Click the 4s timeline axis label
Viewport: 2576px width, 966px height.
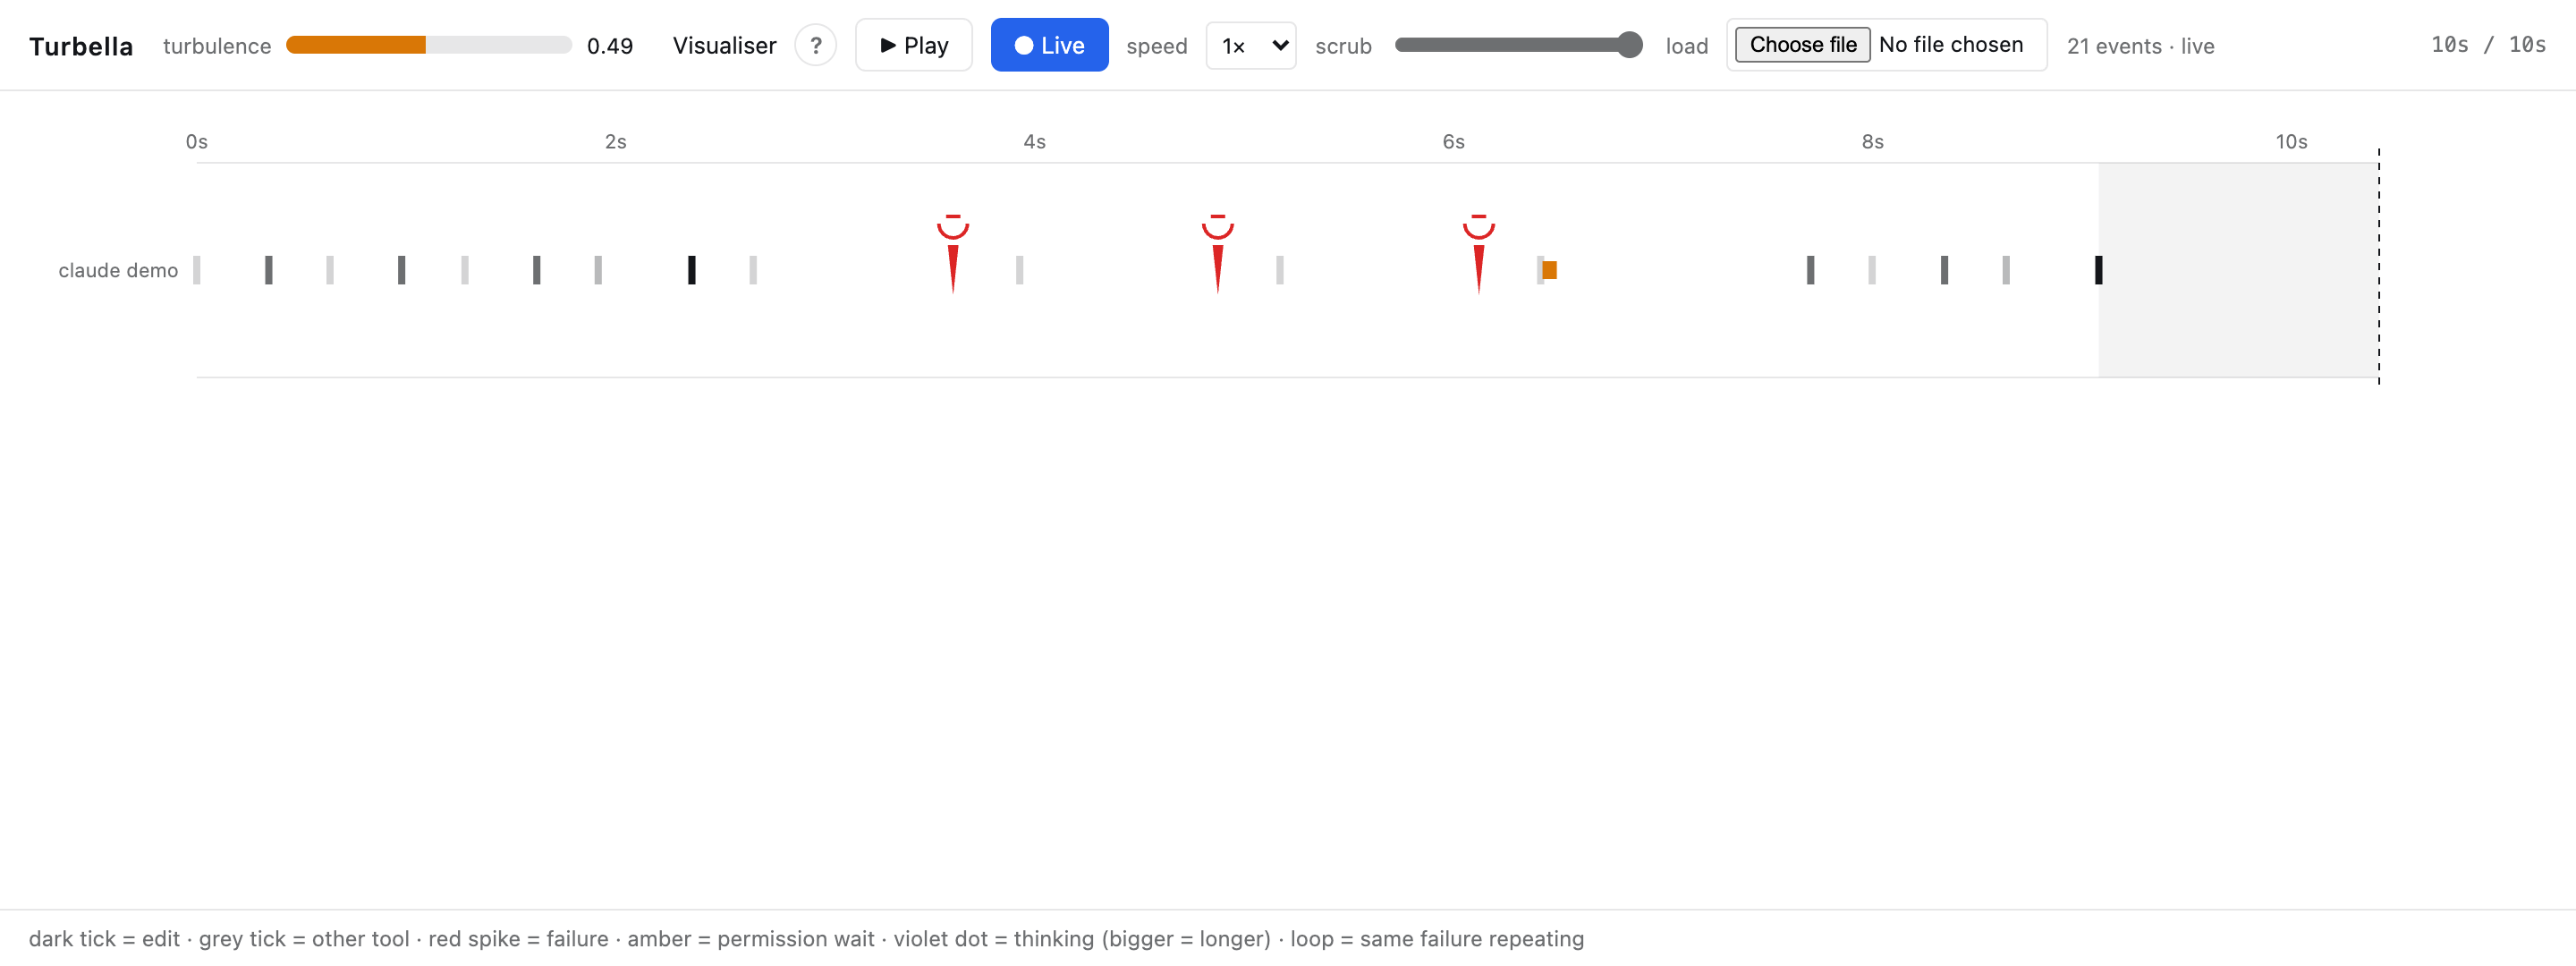click(x=1034, y=142)
